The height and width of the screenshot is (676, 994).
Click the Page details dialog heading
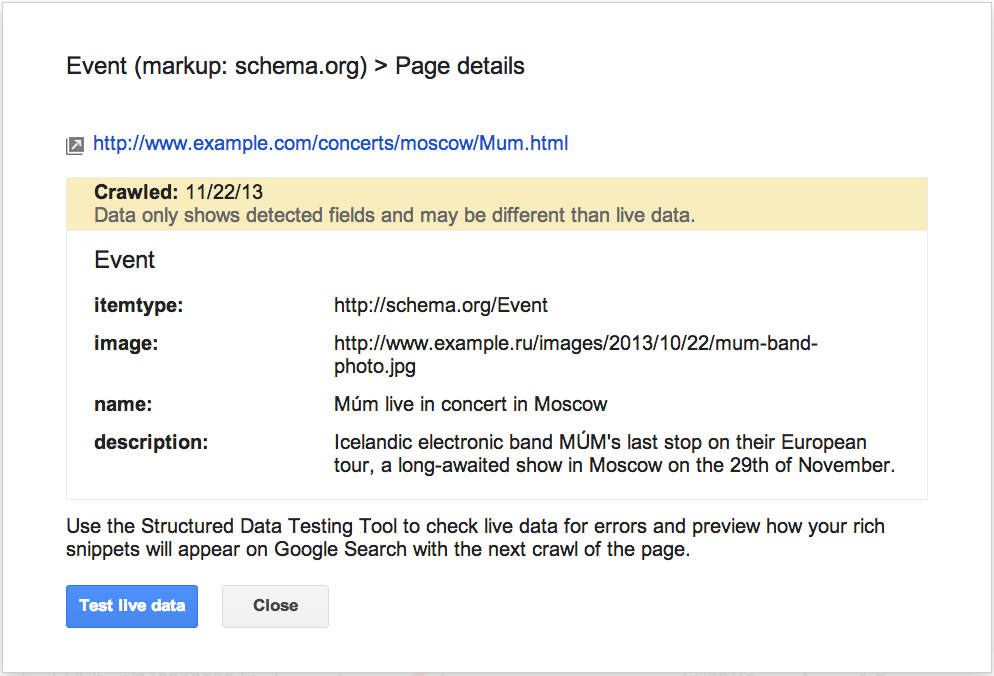point(460,67)
